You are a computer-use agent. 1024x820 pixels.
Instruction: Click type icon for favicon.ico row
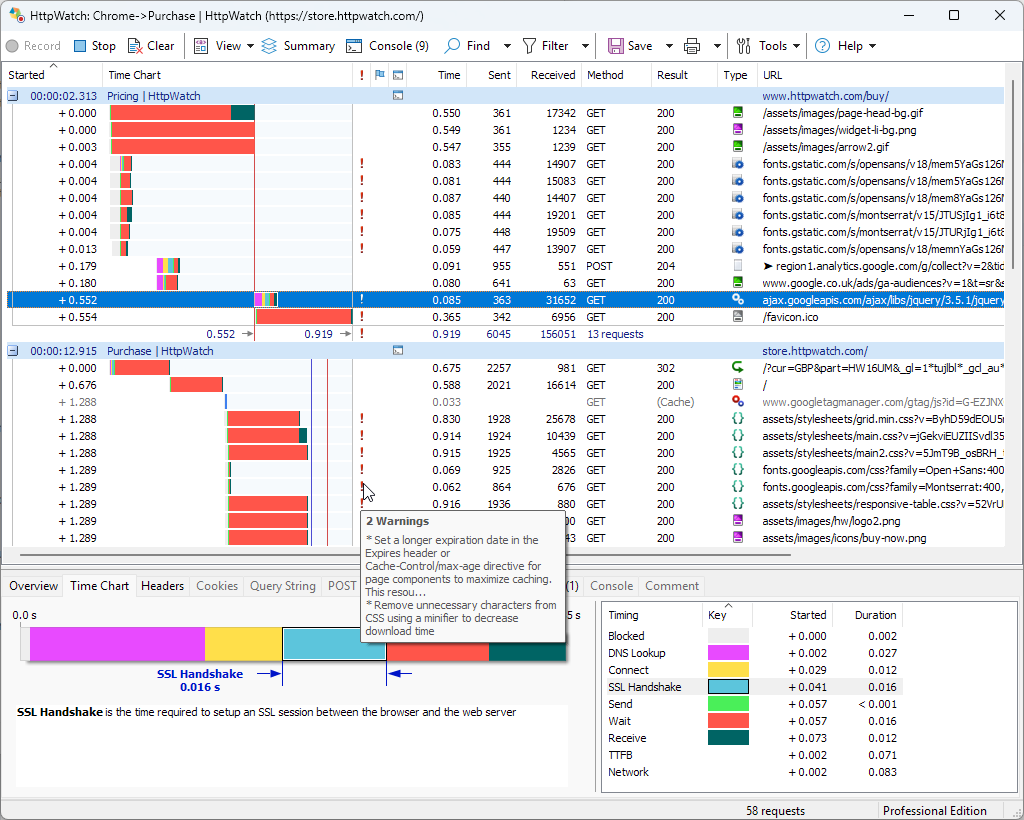(x=738, y=317)
